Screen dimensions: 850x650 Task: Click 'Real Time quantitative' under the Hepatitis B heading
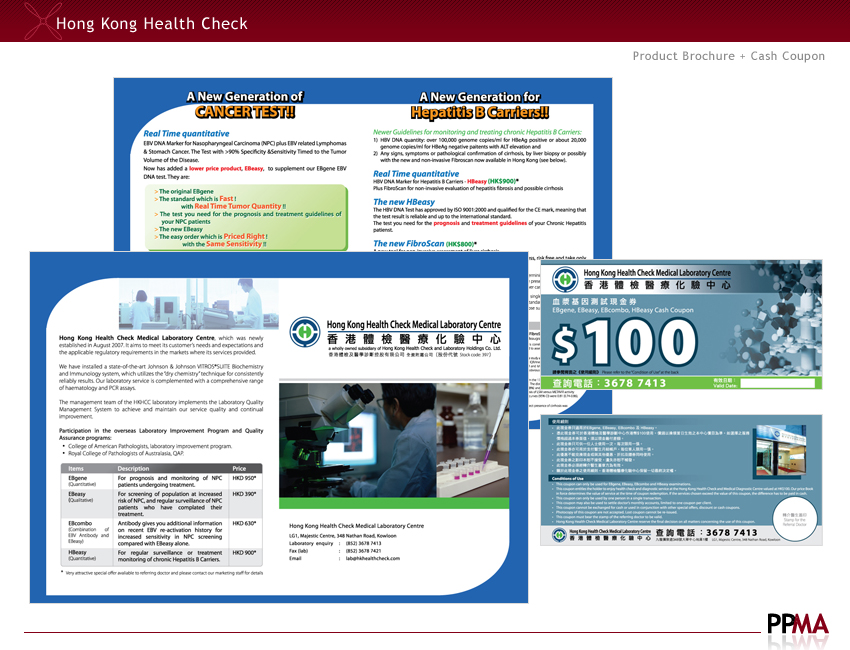[416, 173]
